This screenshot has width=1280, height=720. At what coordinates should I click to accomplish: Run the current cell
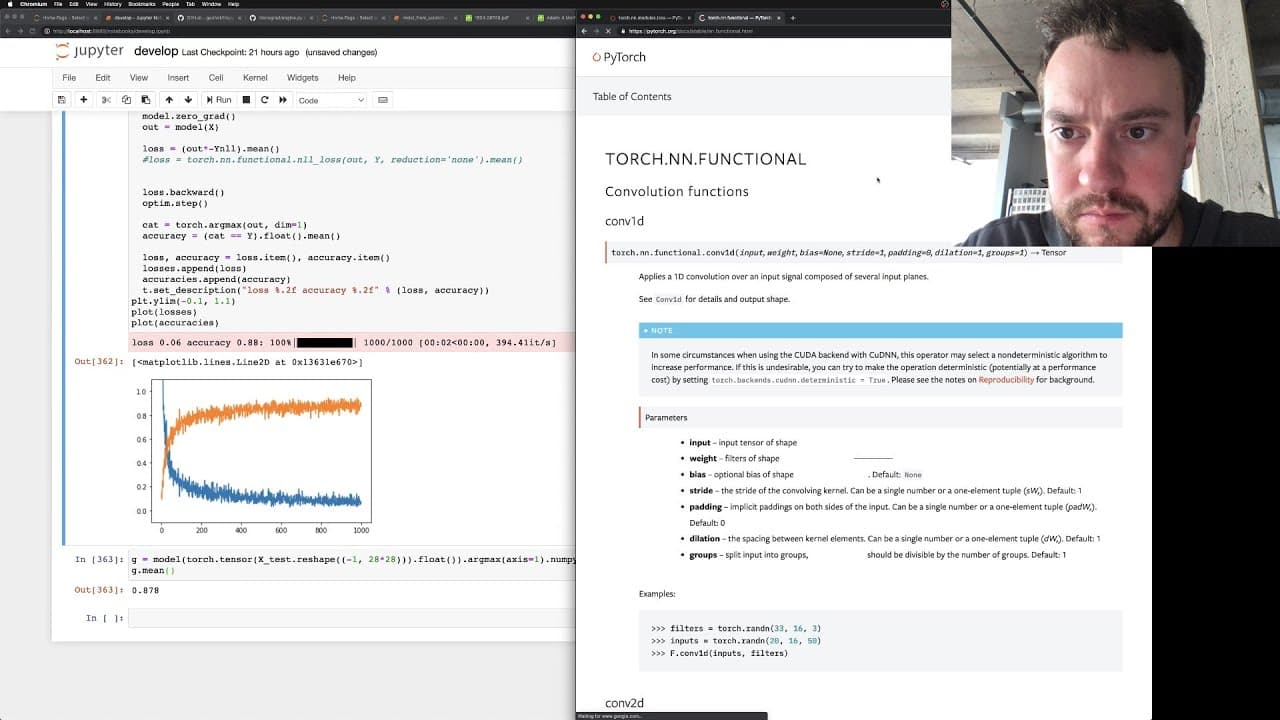tap(218, 100)
